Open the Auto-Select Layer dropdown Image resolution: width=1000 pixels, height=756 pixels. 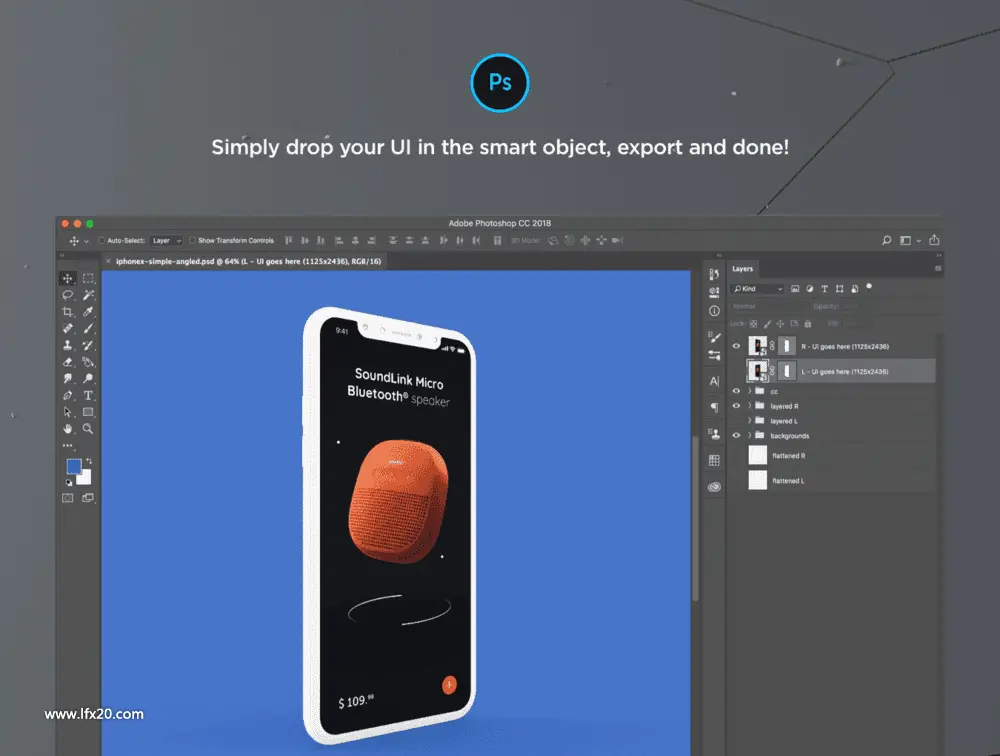166,241
